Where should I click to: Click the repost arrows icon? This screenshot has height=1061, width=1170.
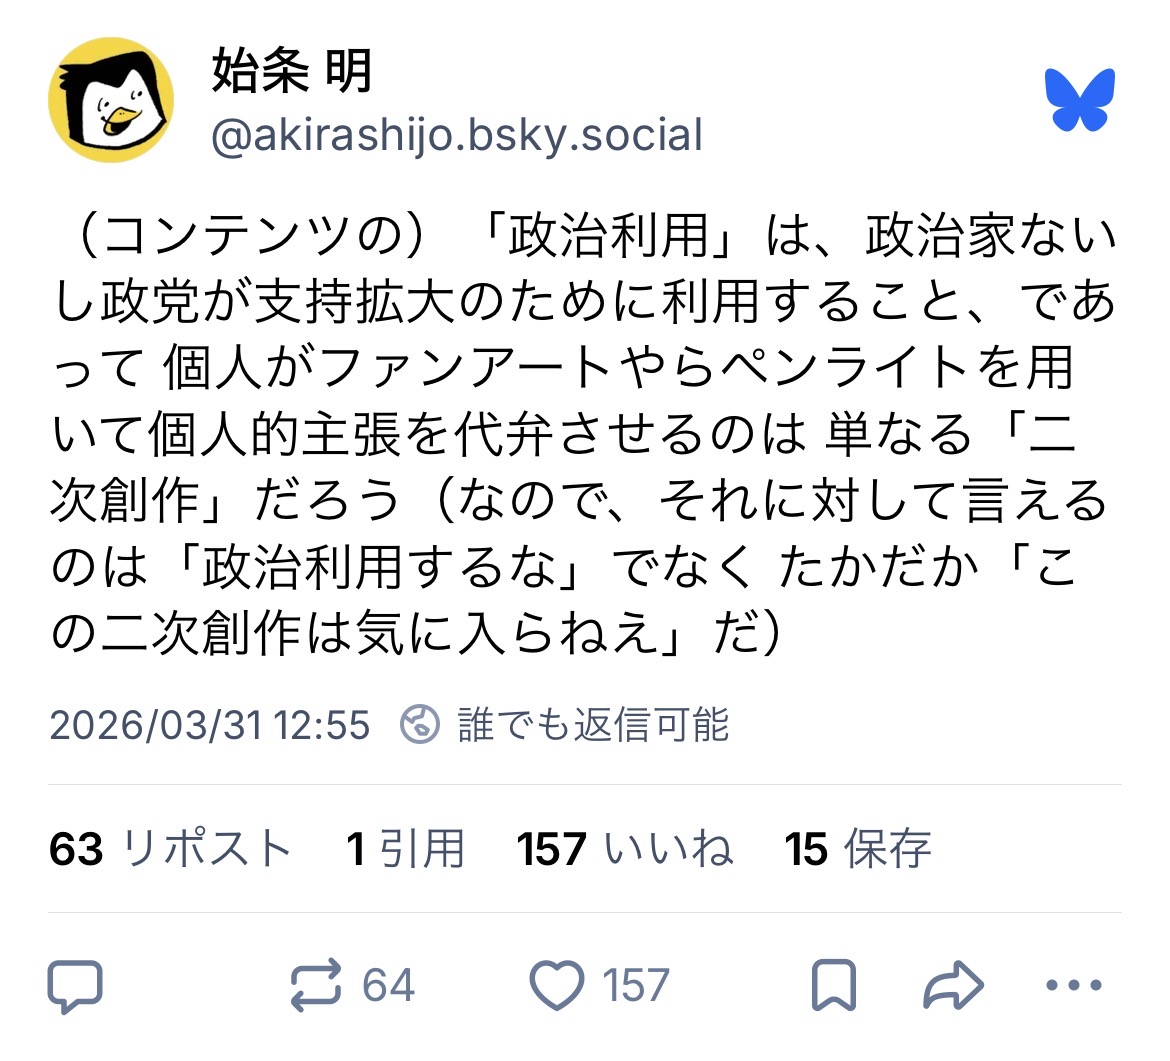[315, 986]
